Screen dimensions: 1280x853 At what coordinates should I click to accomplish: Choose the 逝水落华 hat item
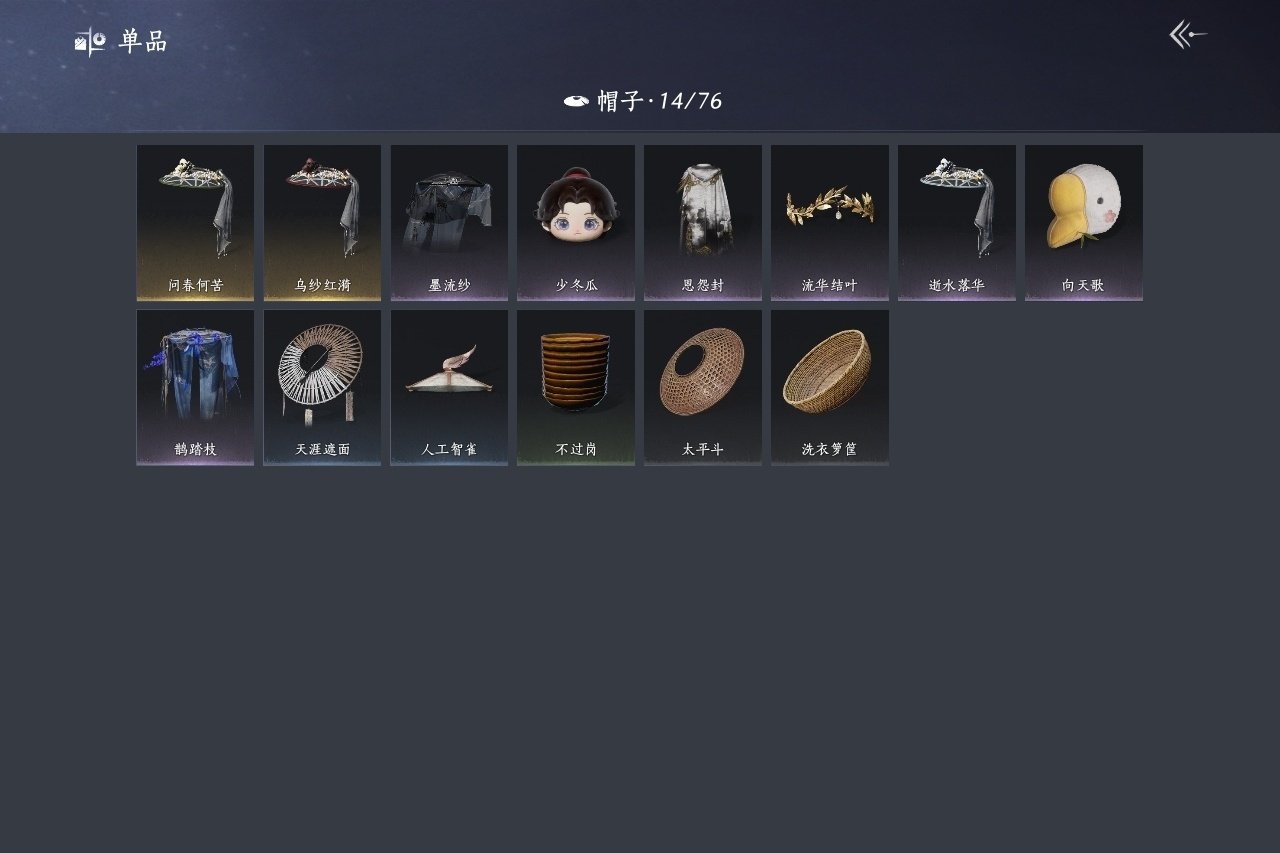(957, 223)
